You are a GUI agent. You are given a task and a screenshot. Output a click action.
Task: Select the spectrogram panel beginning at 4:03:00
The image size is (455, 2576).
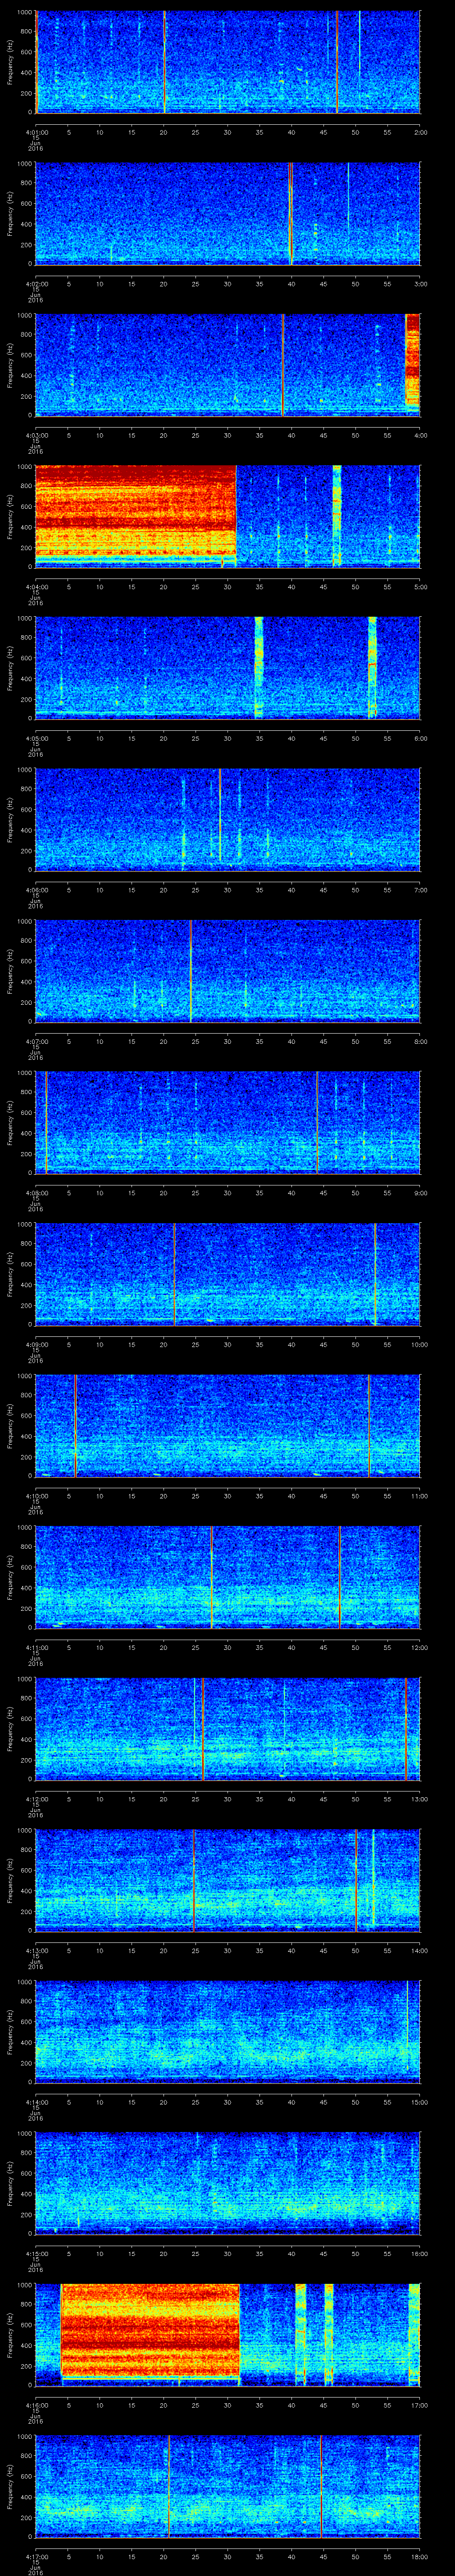228,365
